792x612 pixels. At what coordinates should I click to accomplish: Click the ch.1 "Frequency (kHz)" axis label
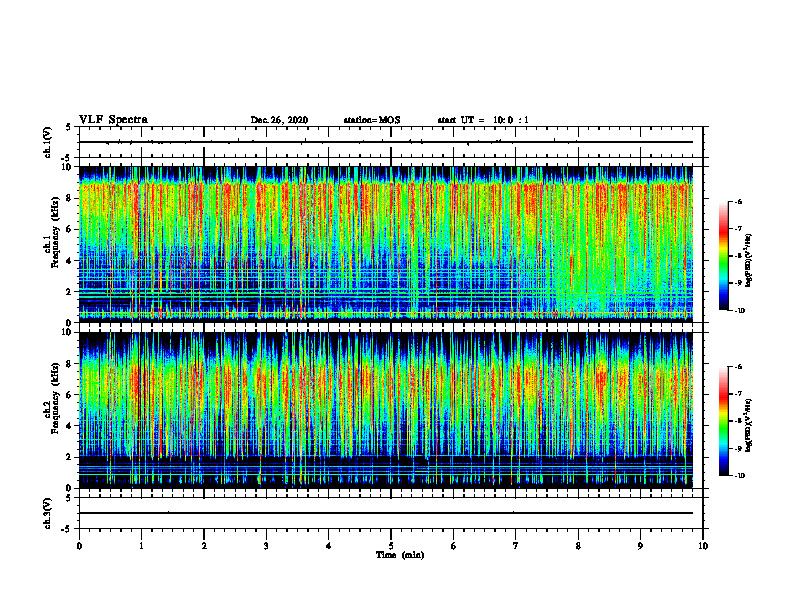point(55,233)
